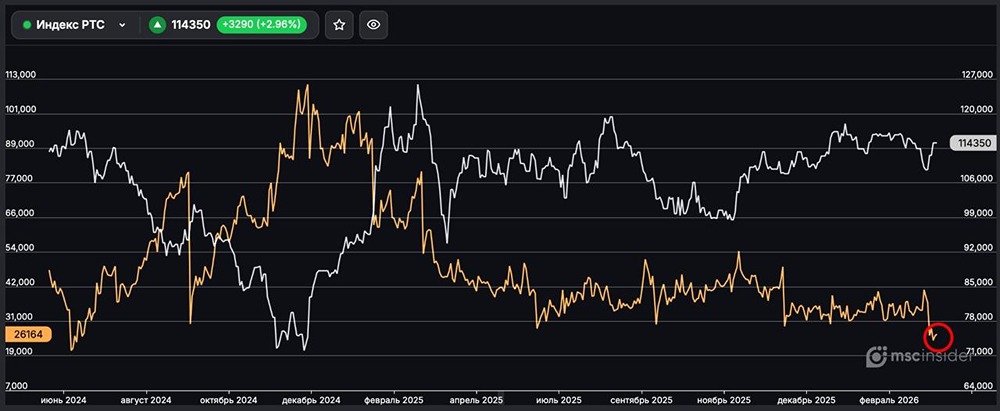Viewport: 1000px width, 411px height.
Task: Click right axis value 78,000
Action: coord(979,317)
